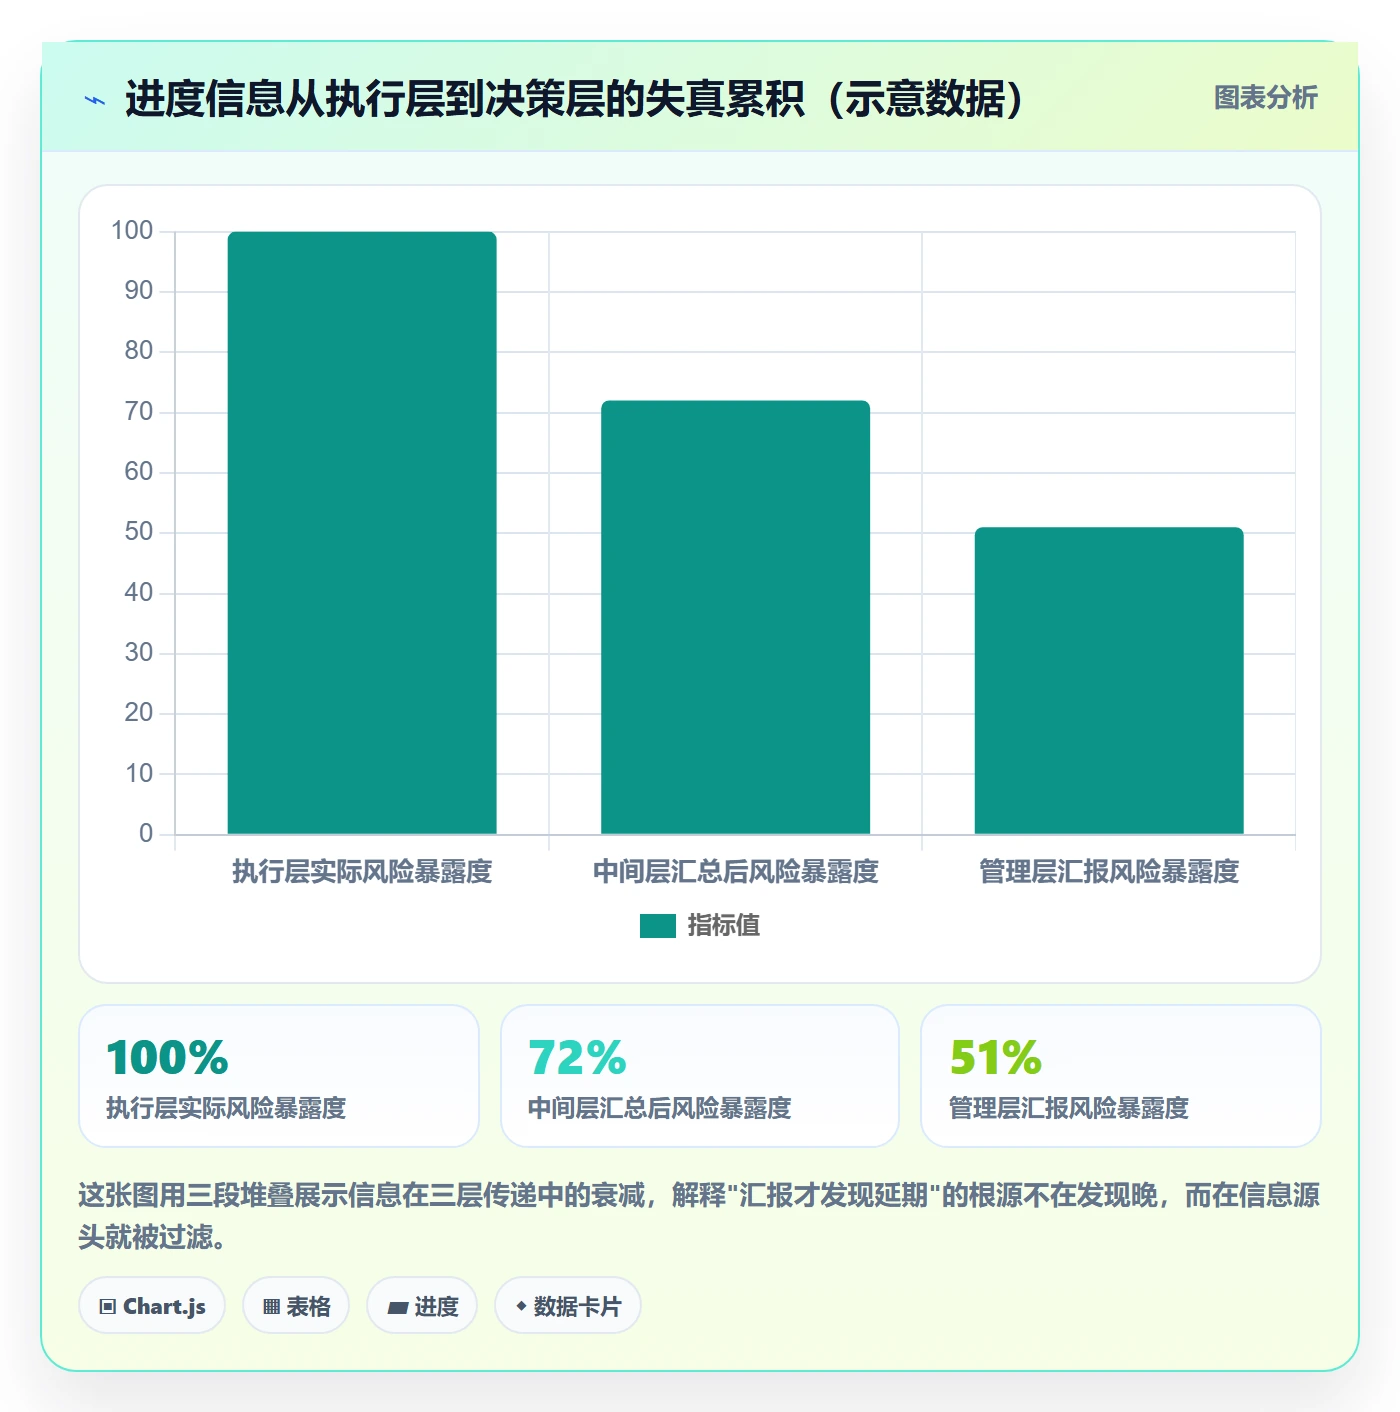The image size is (1400, 1412).
Task: Click the diamond icon in 数据卡片 chip
Action: (x=521, y=1306)
